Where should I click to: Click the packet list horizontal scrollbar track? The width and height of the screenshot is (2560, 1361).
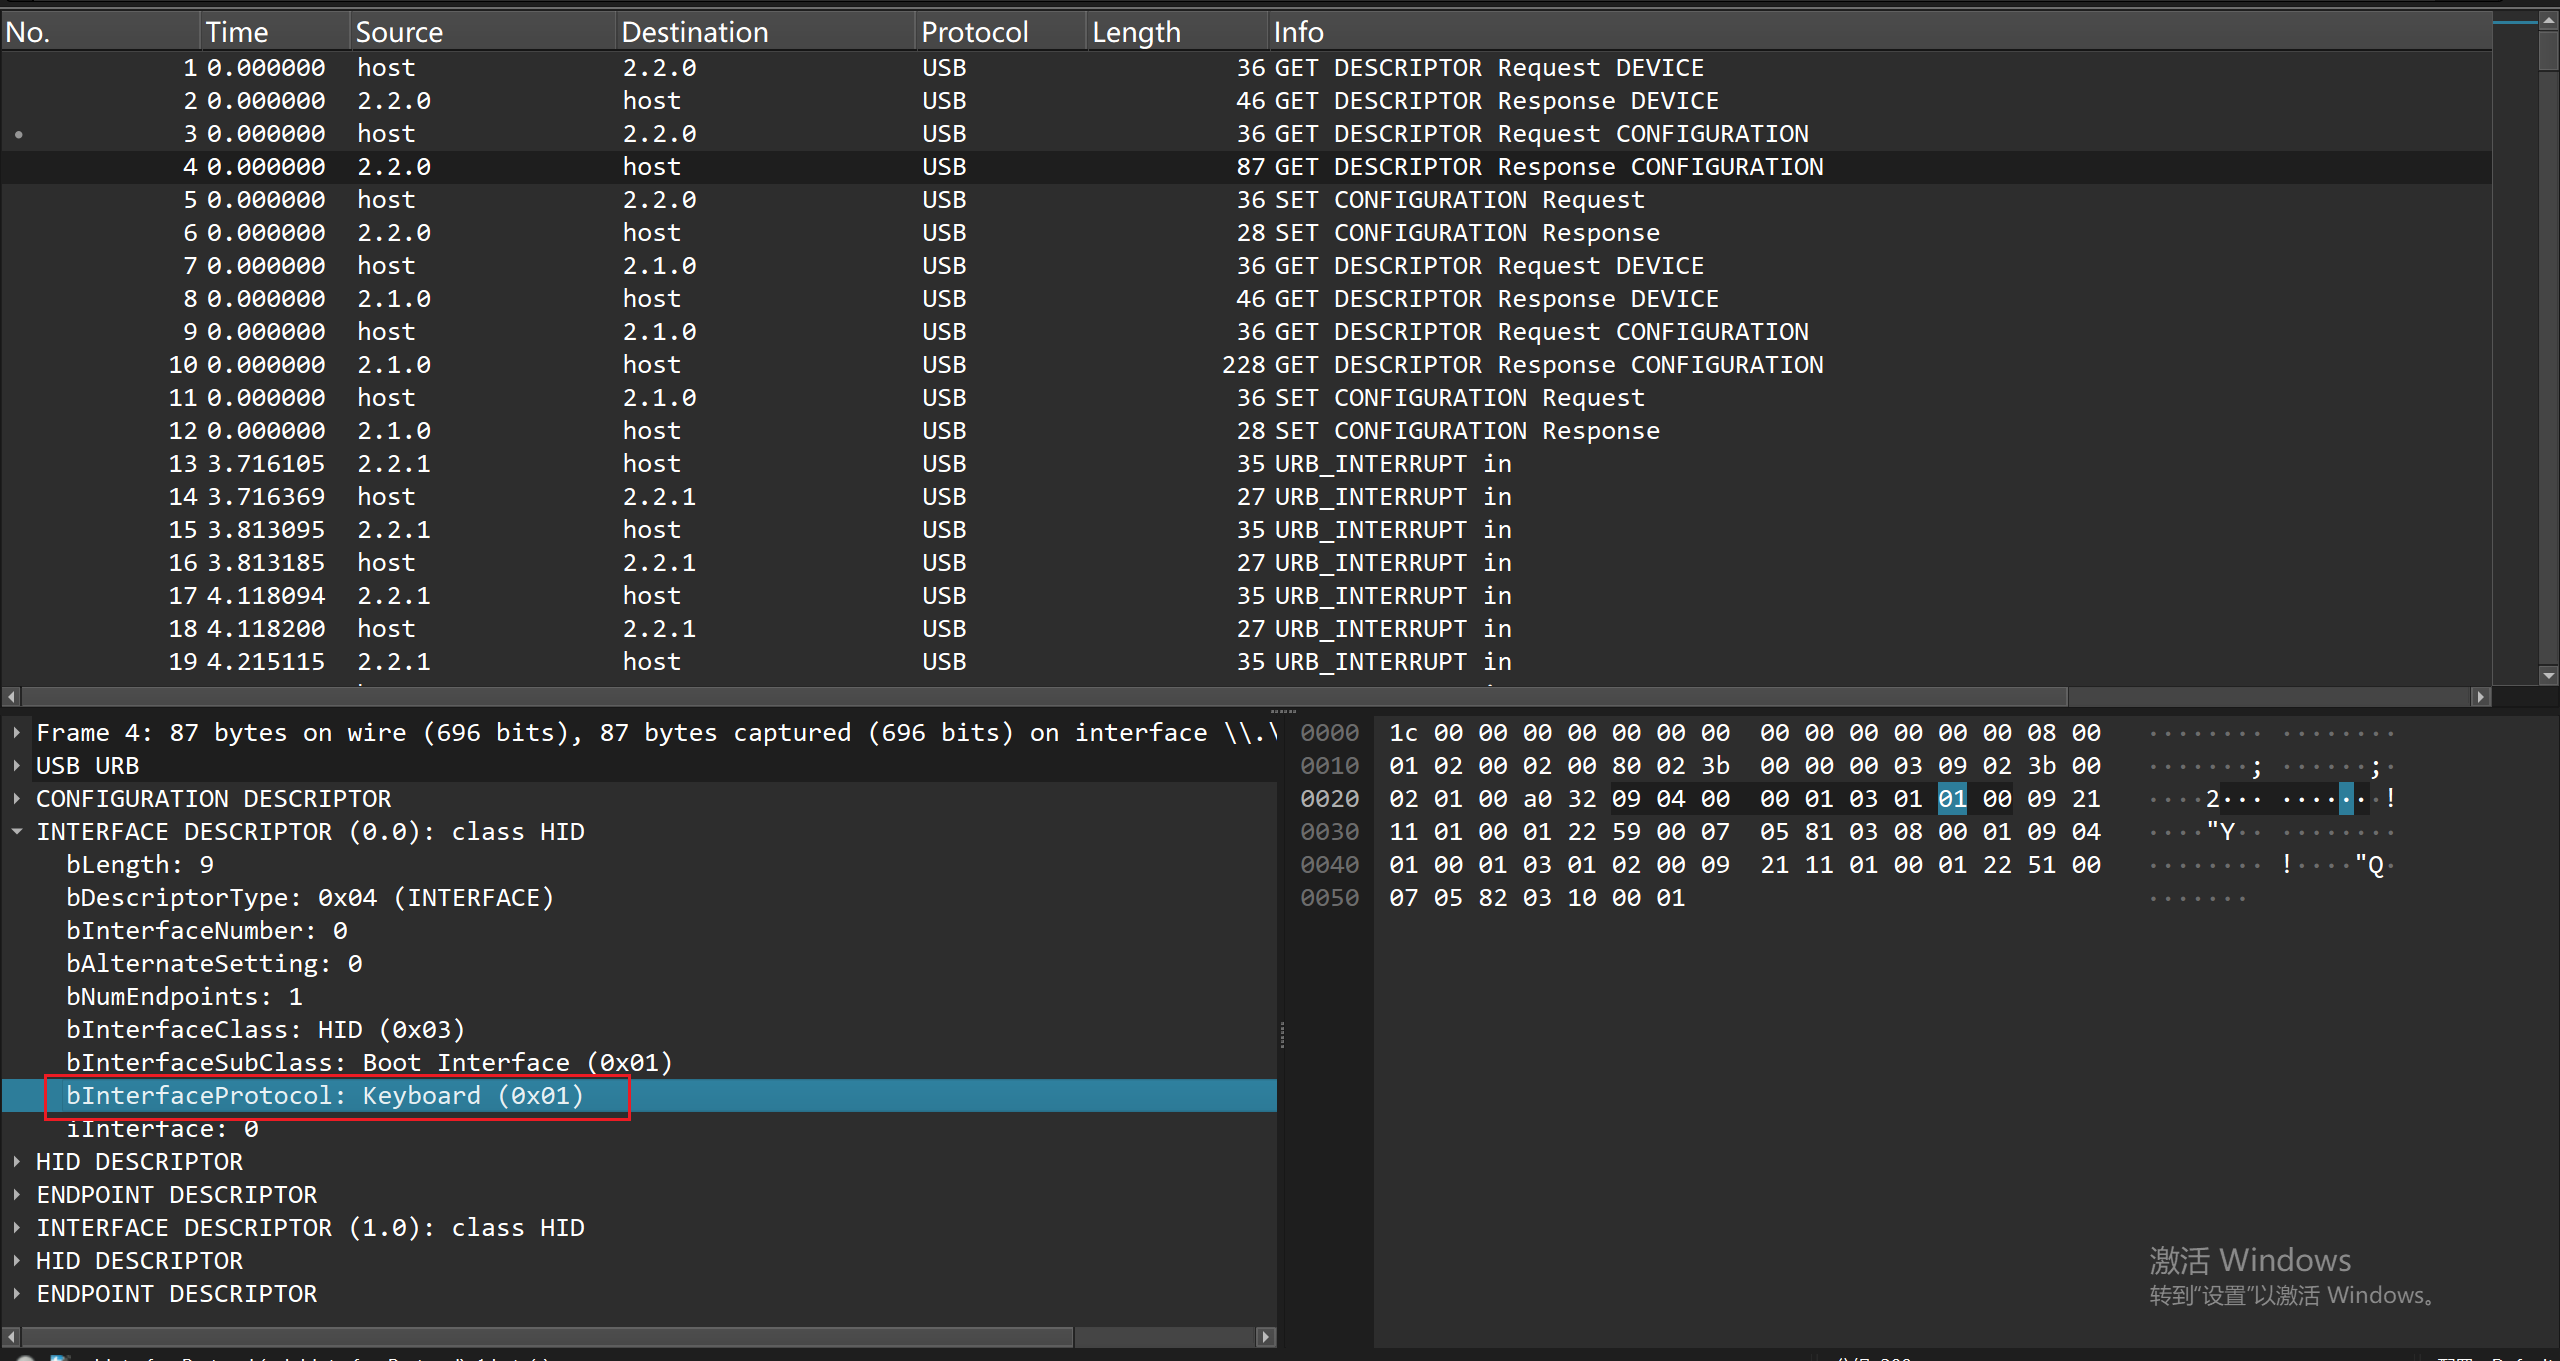pos(2270,696)
